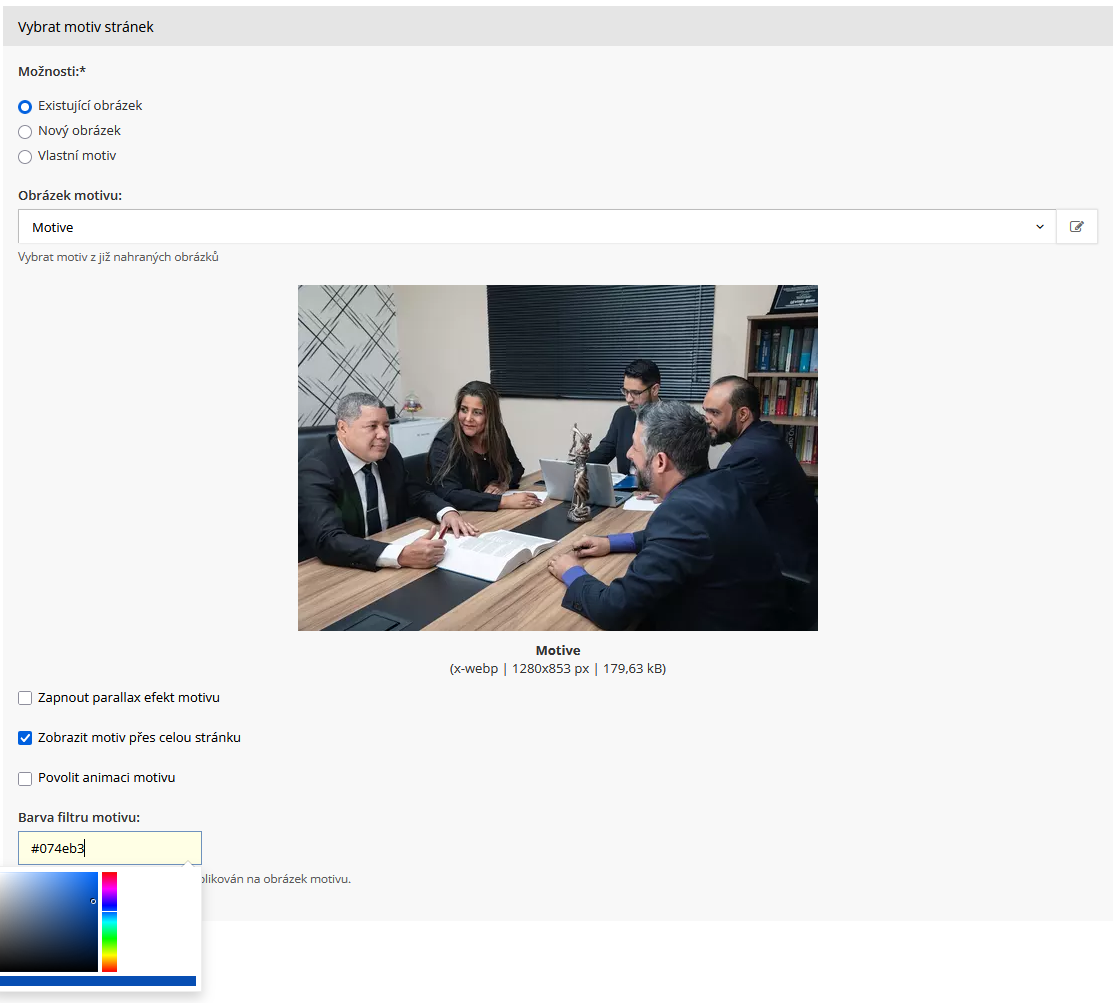Open the Obrázek motivu dropdown
Viewport: 1119px width, 1003px height.
pyautogui.click(x=536, y=227)
